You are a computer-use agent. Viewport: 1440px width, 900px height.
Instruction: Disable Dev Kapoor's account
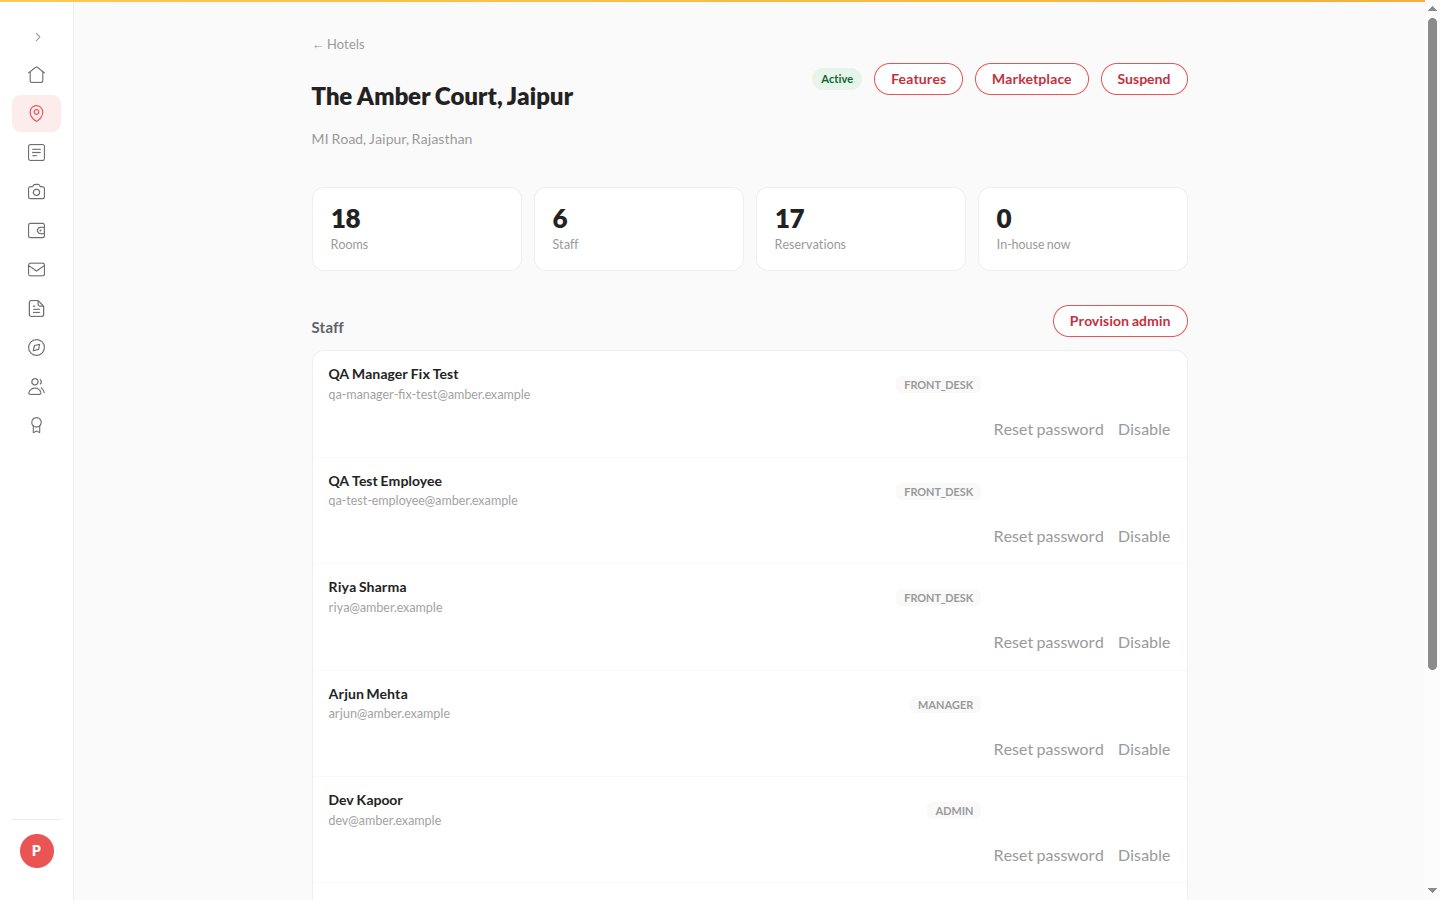(x=1144, y=856)
